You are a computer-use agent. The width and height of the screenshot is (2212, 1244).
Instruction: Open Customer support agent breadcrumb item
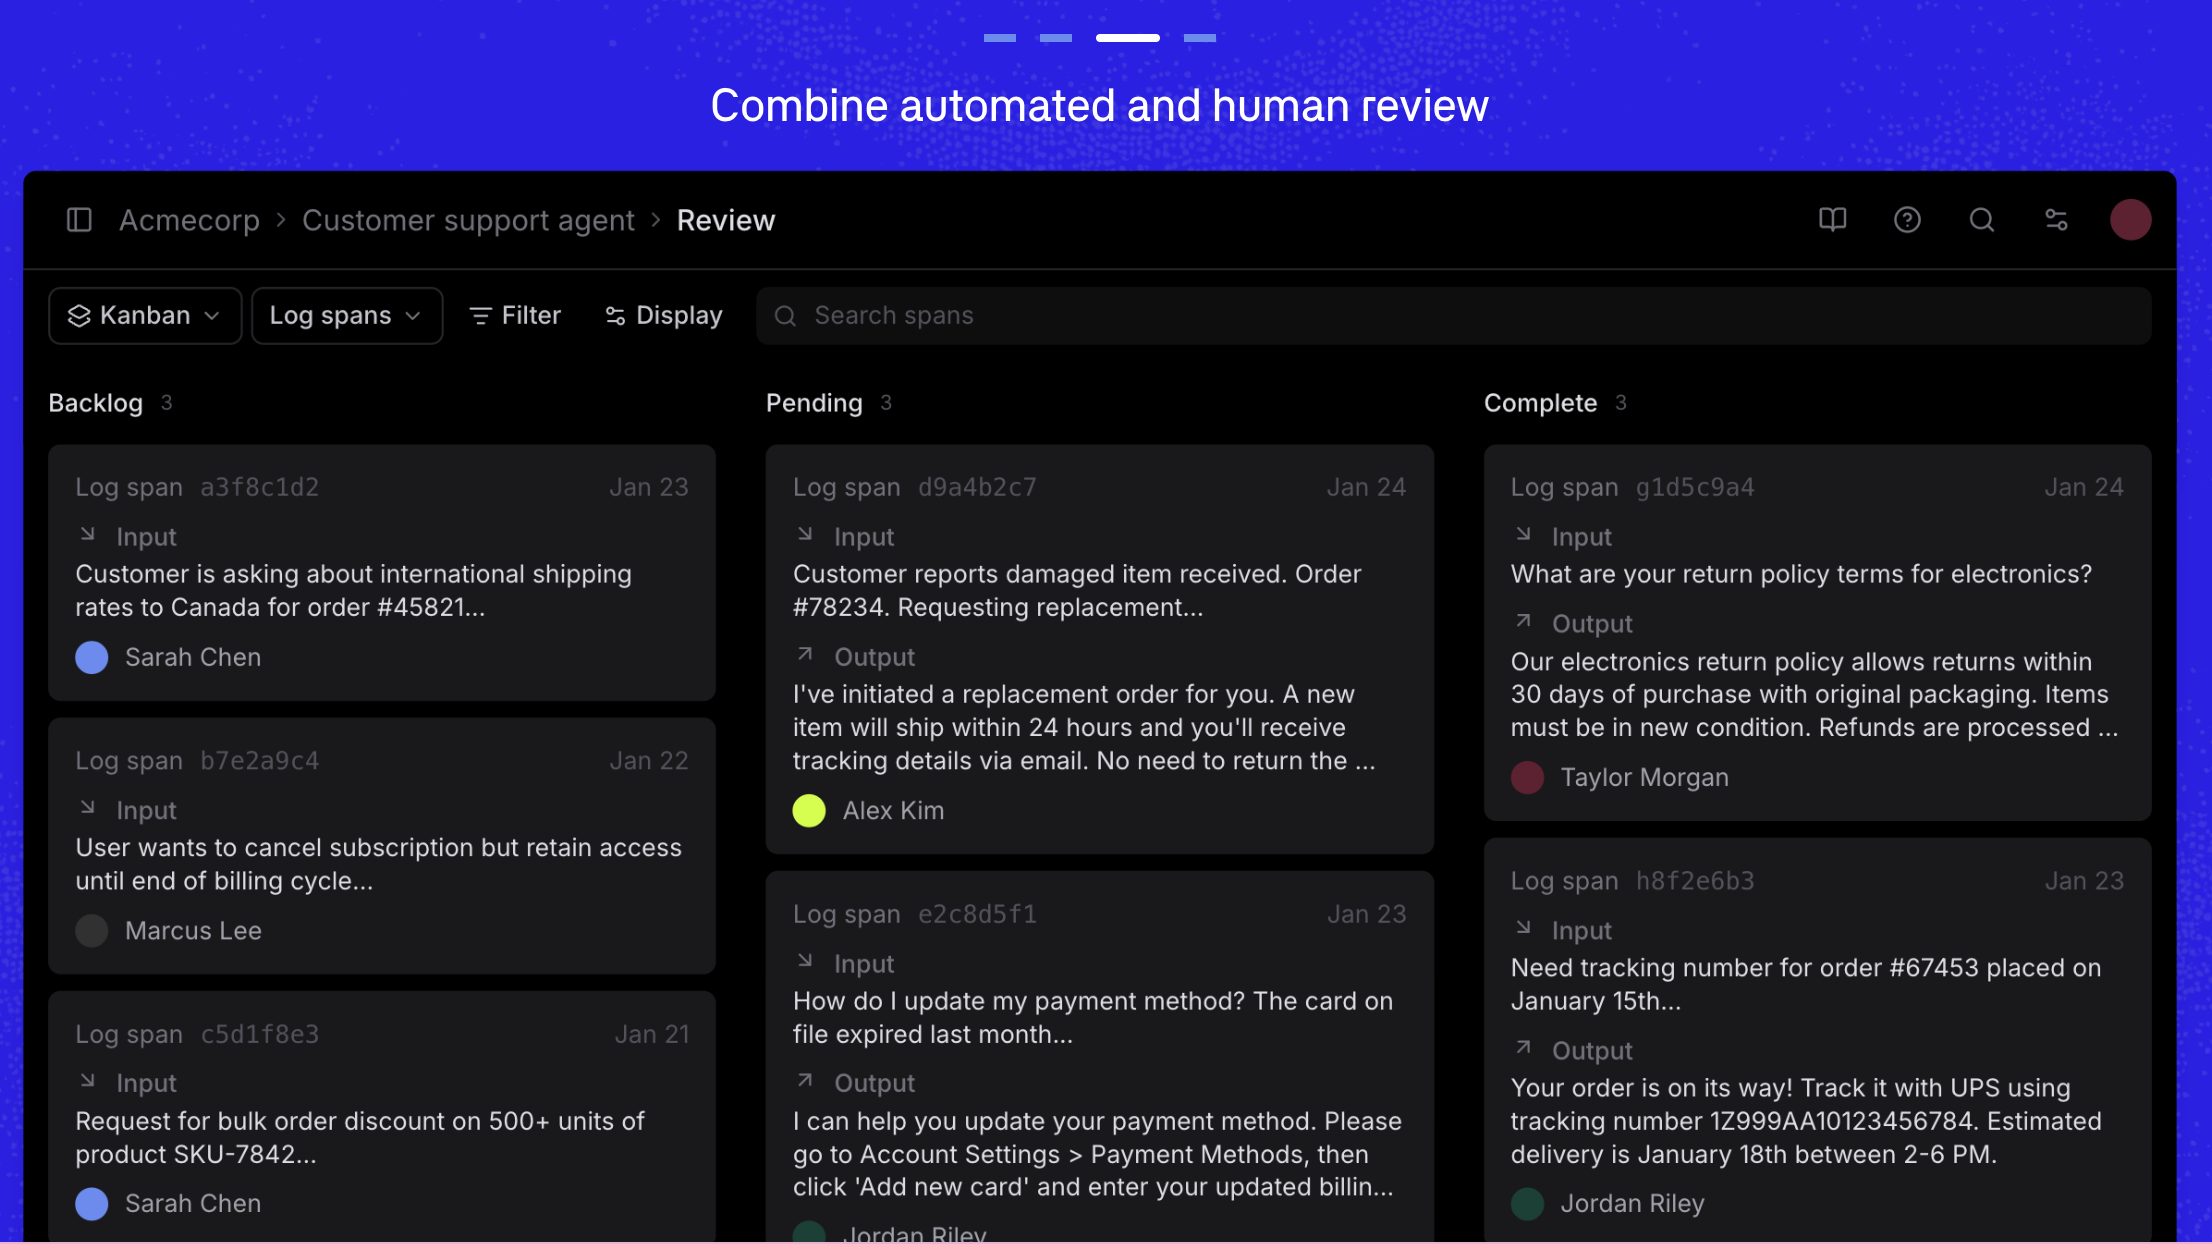[x=469, y=220]
